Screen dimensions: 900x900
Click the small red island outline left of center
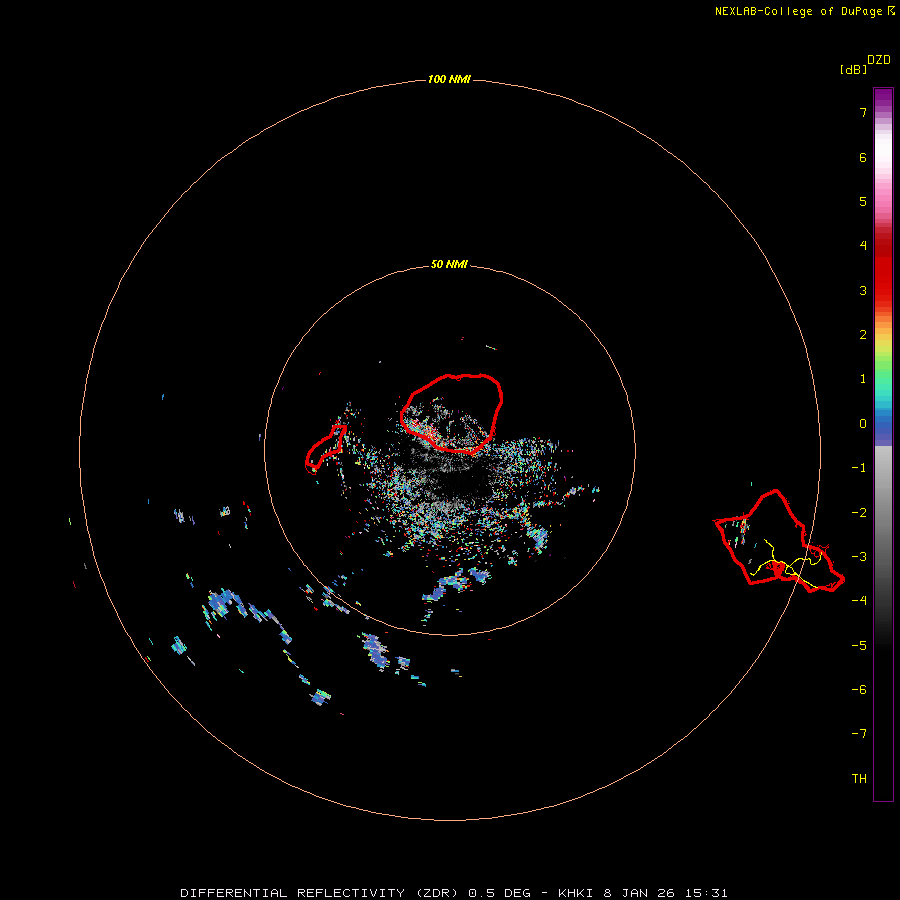[325, 449]
